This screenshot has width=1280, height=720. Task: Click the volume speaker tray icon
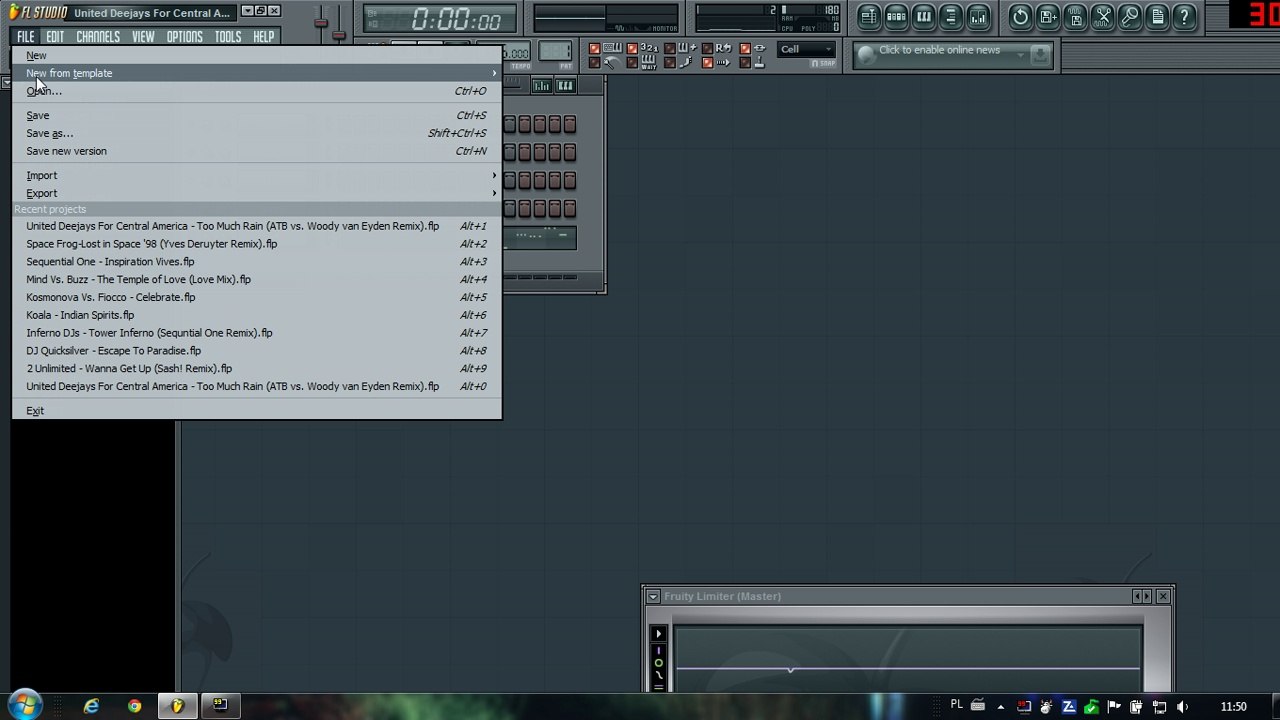click(x=1182, y=707)
